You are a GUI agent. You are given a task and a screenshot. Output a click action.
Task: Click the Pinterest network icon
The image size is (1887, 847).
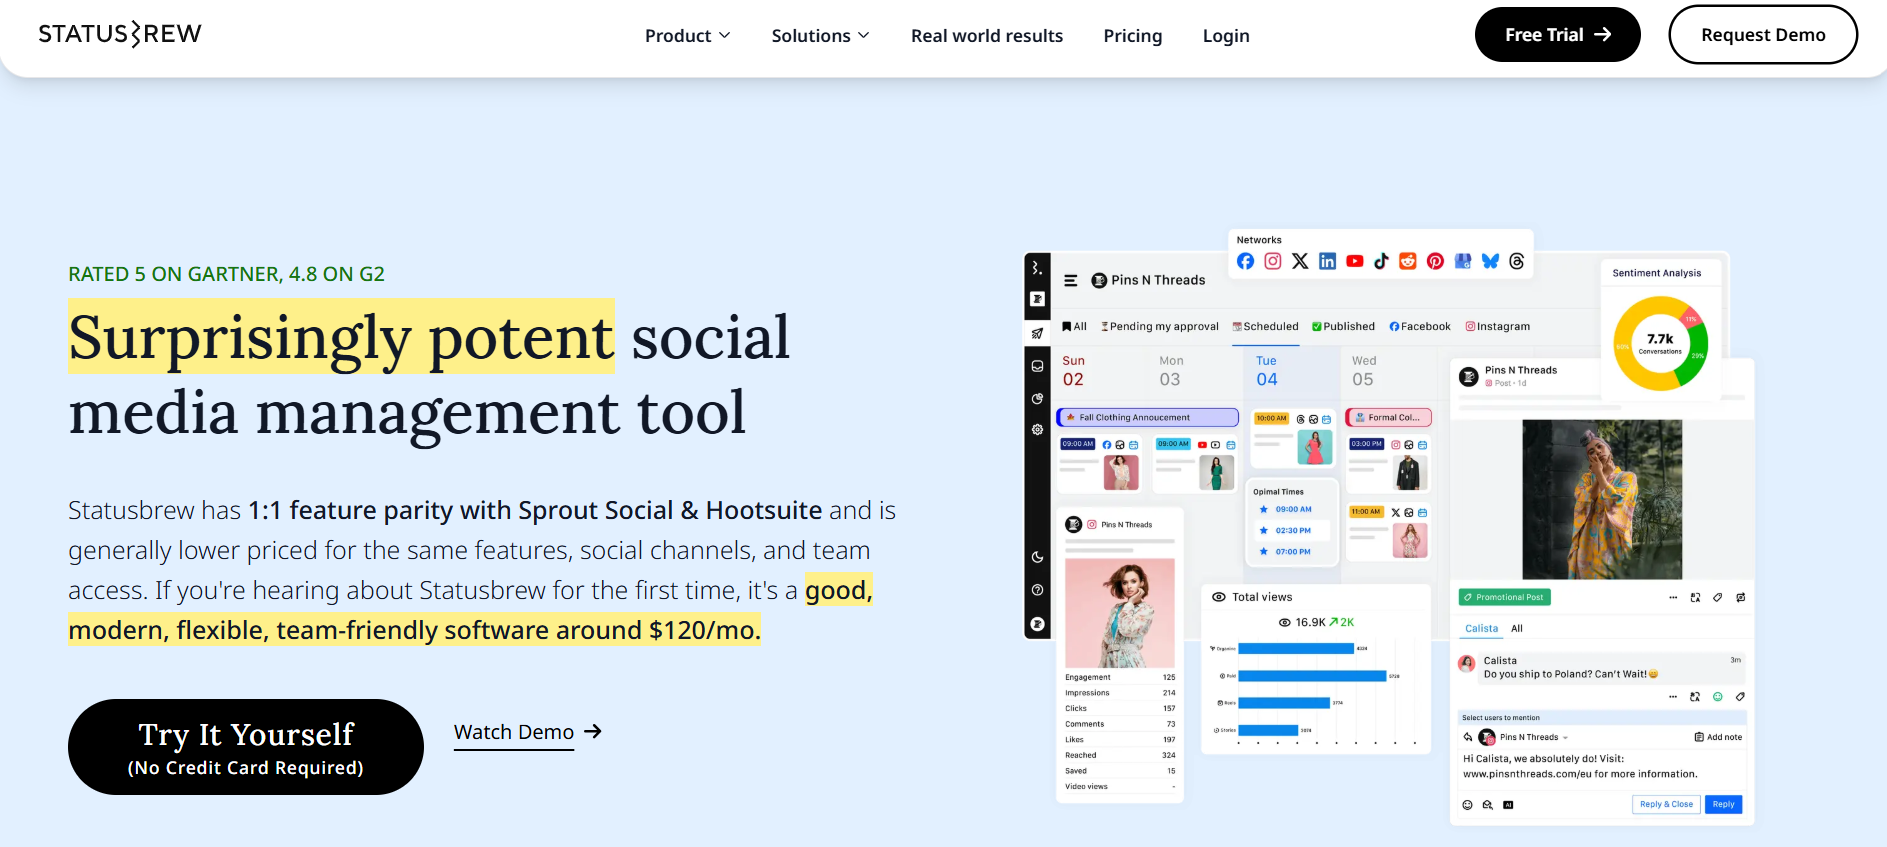(x=1435, y=261)
